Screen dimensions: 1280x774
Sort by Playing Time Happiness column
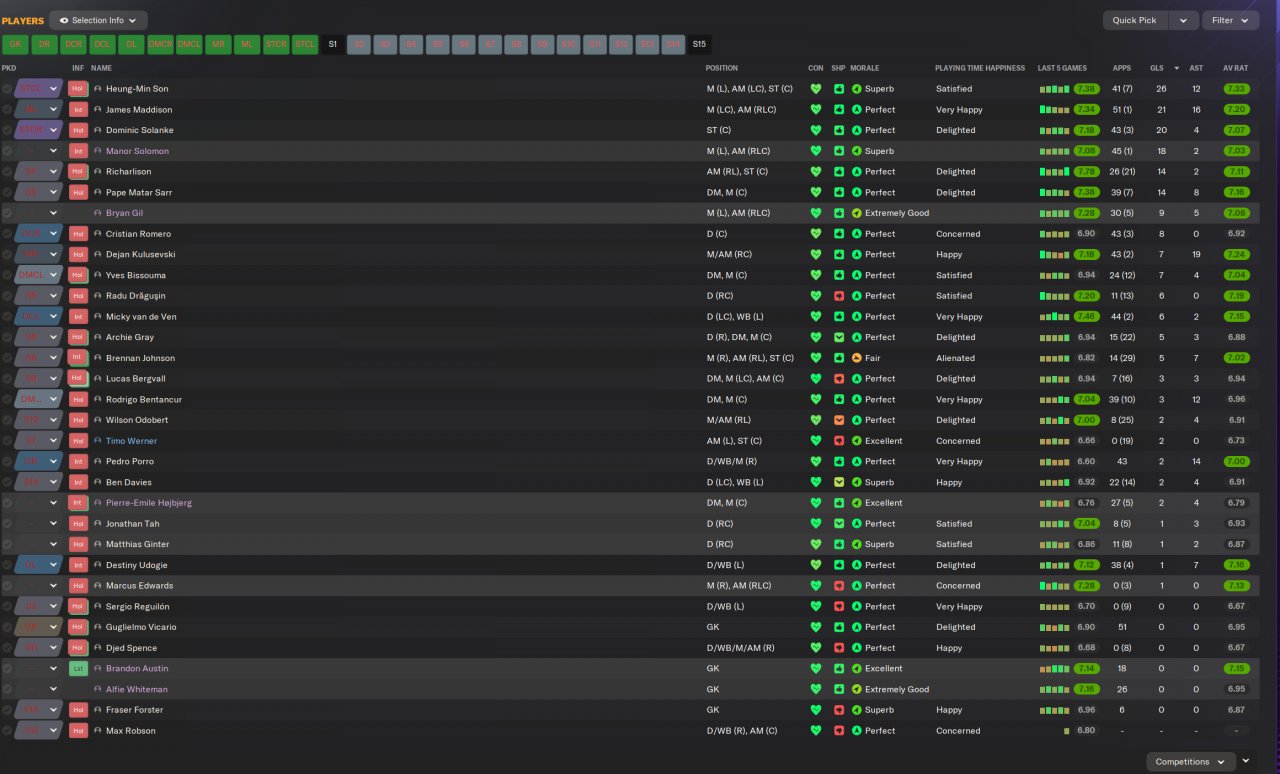(980, 68)
